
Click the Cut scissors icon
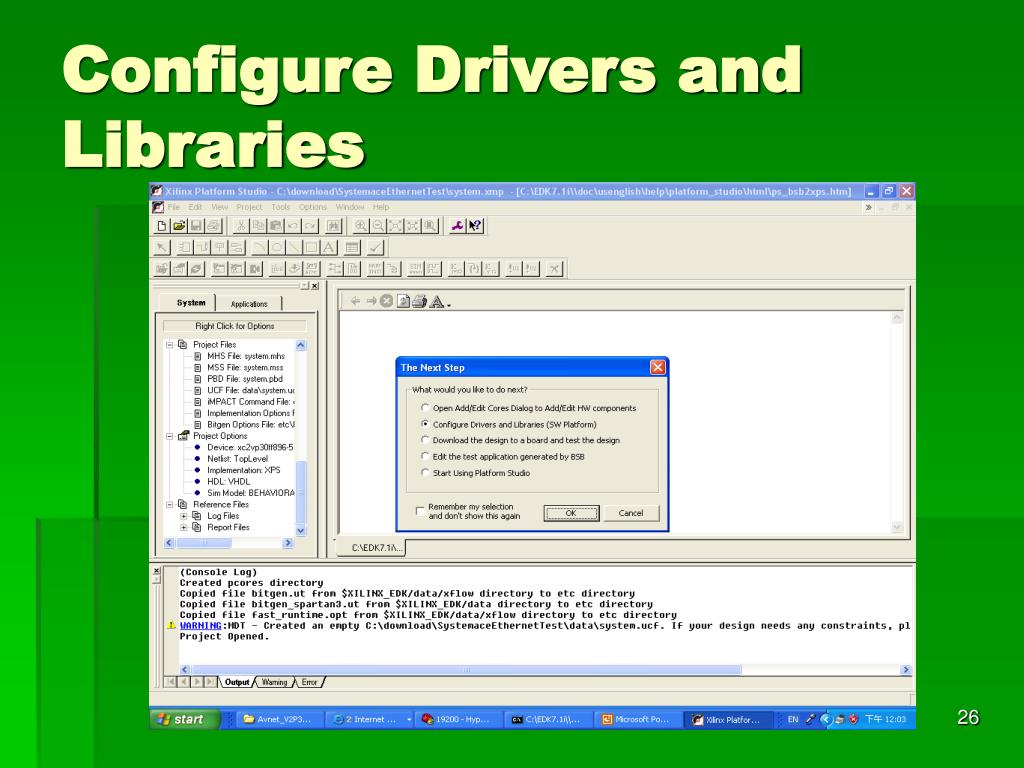(241, 226)
